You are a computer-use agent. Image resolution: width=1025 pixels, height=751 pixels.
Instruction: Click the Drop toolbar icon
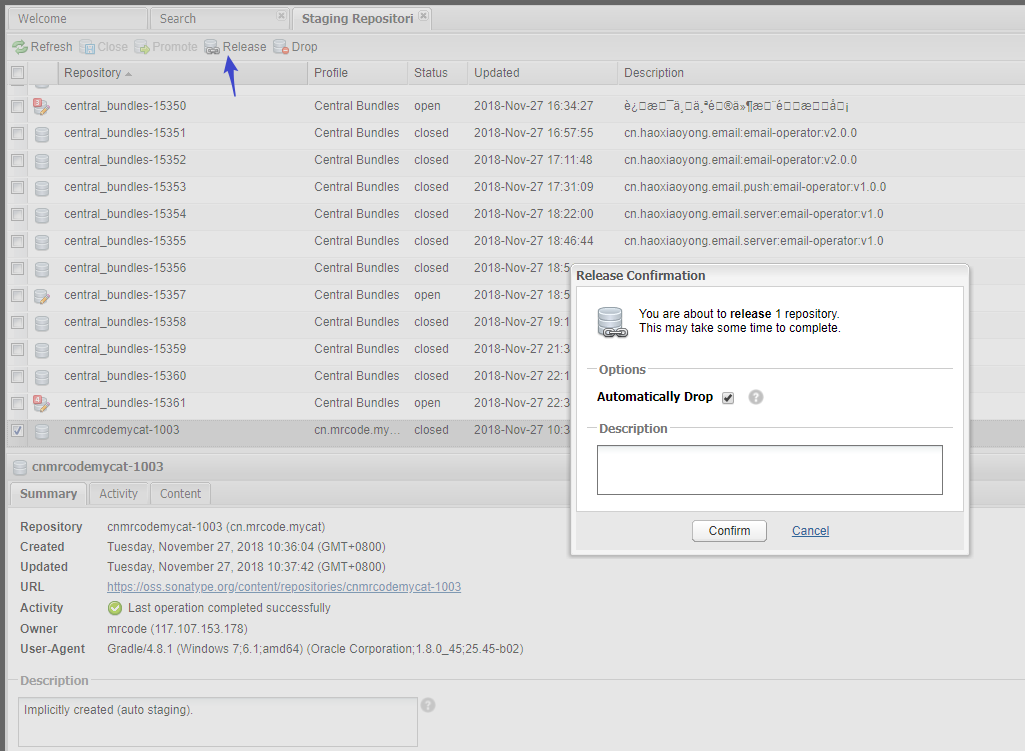pyautogui.click(x=281, y=47)
